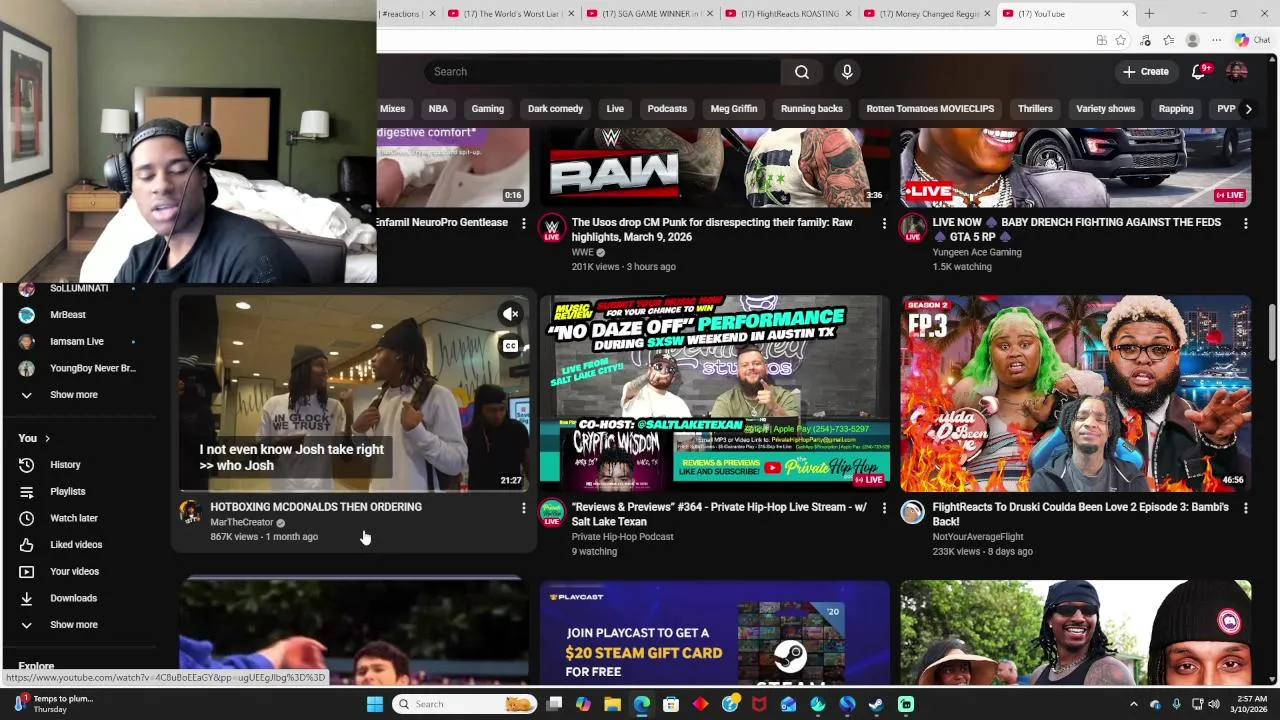The height and width of the screenshot is (720, 1280).
Task: Open Yungeen Ace Gaming channel name
Action: [977, 252]
